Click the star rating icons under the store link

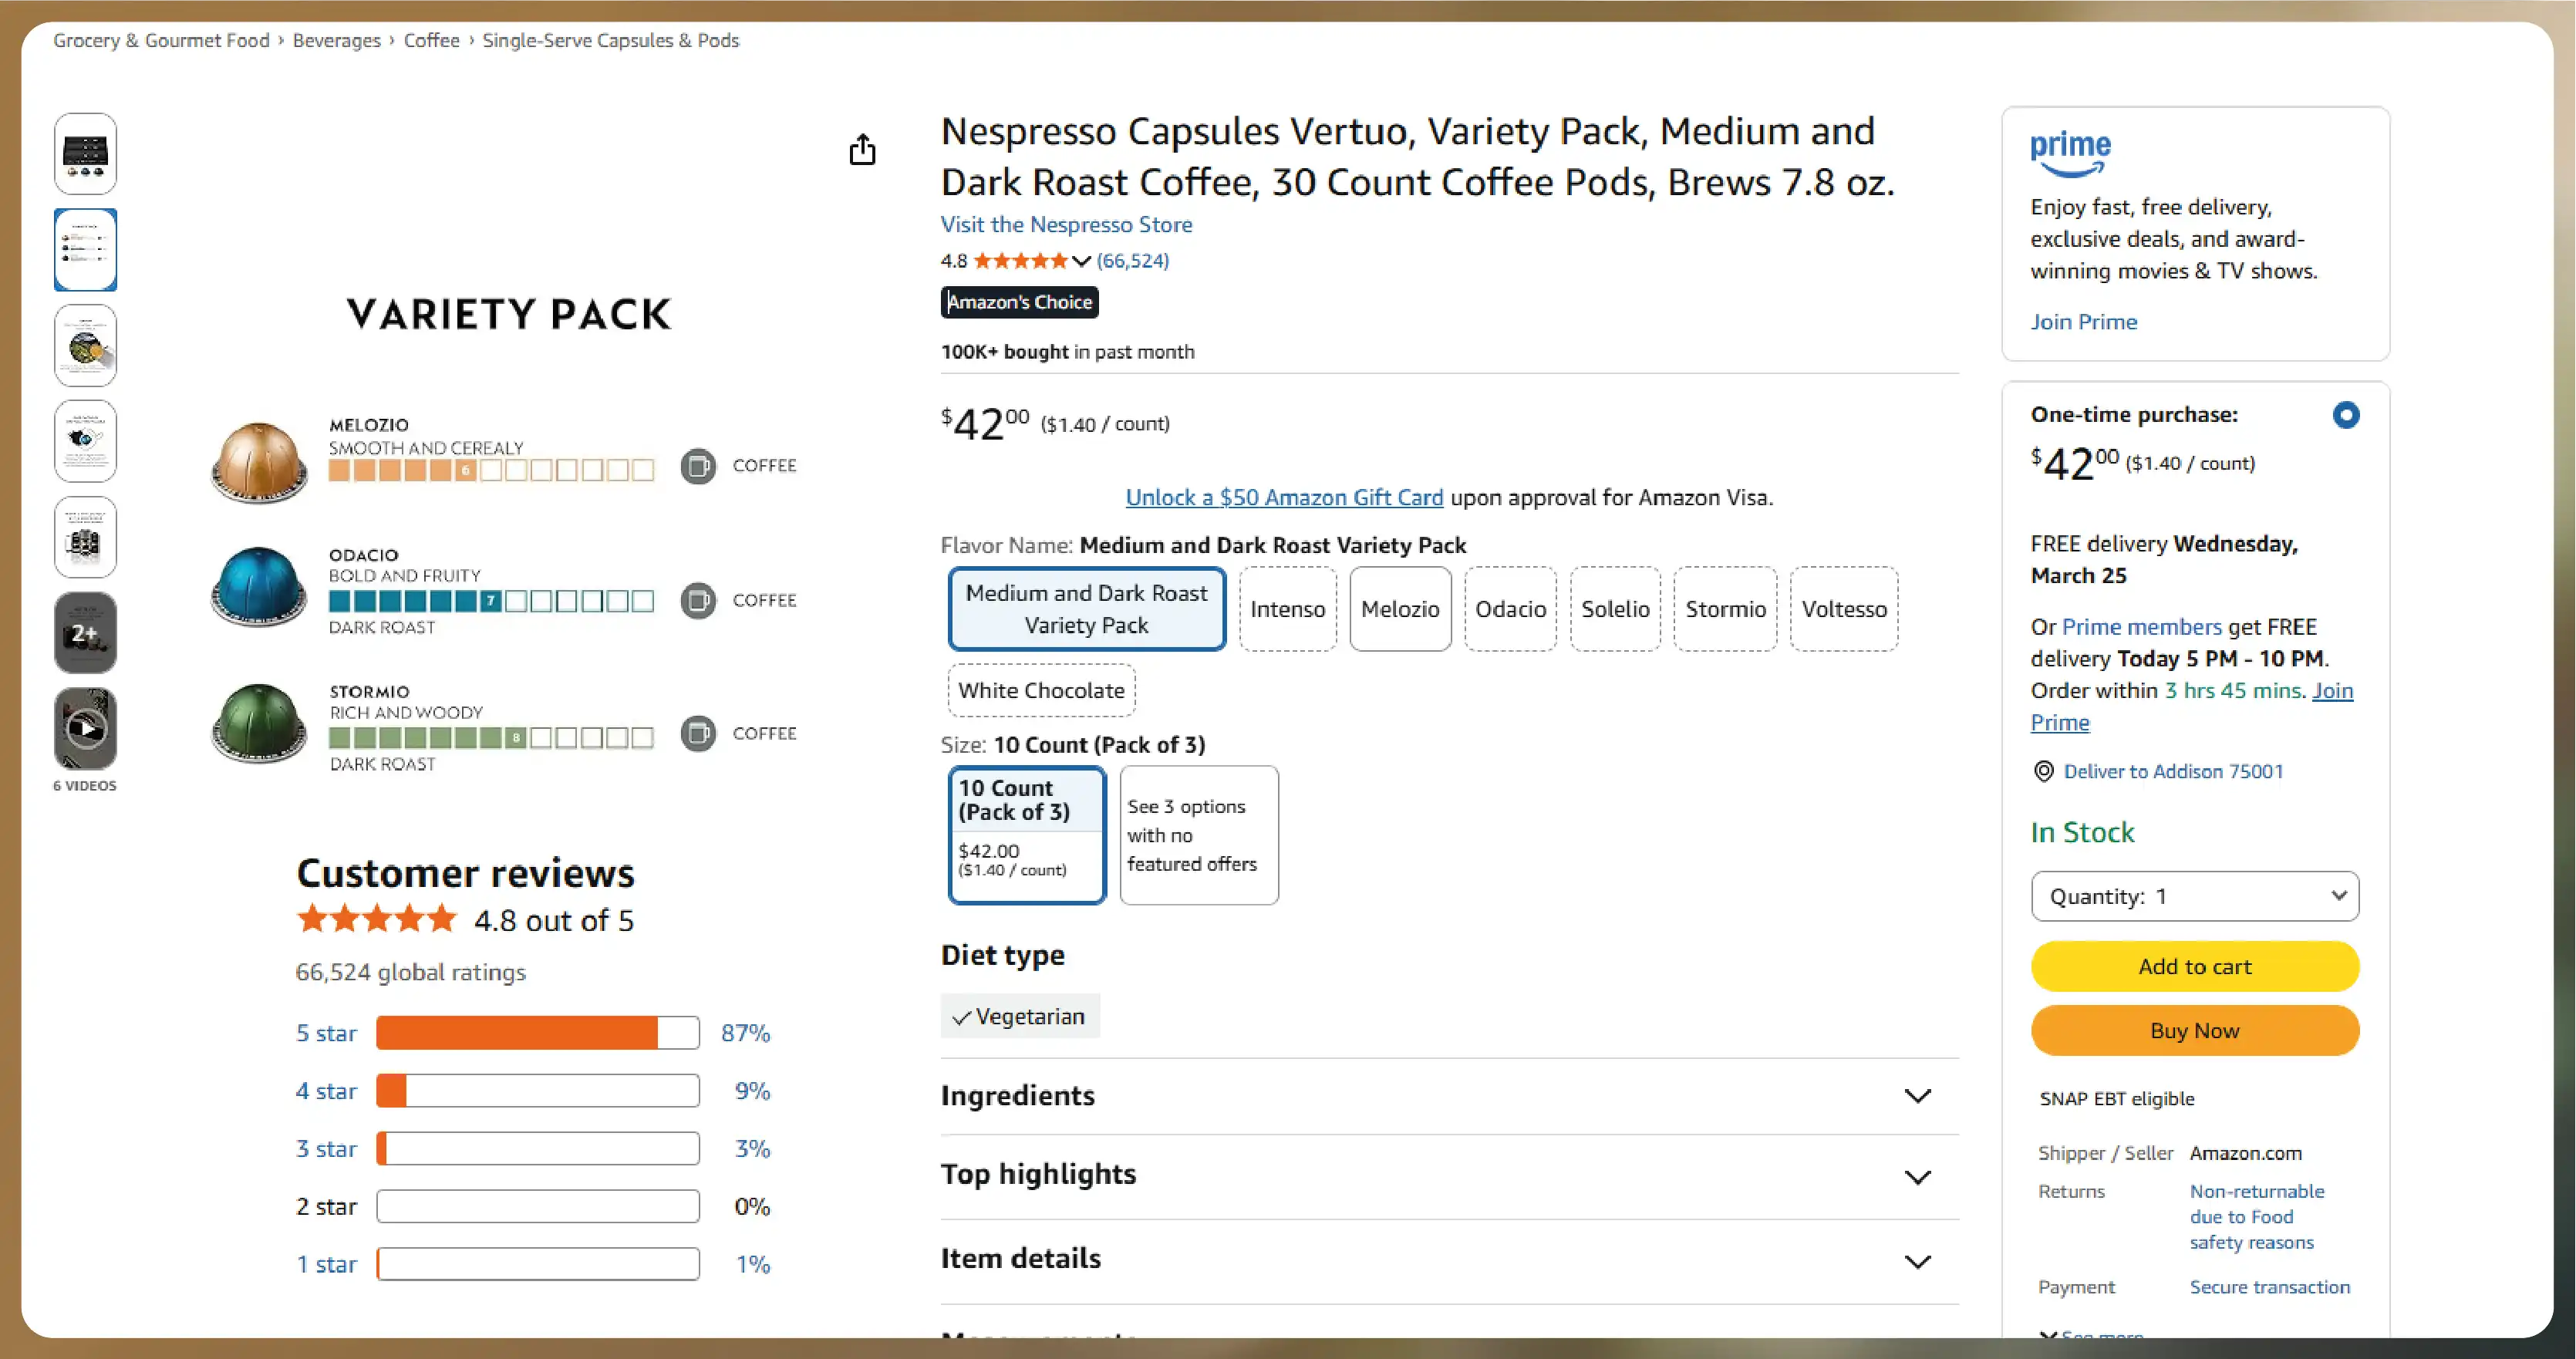pos(1021,261)
